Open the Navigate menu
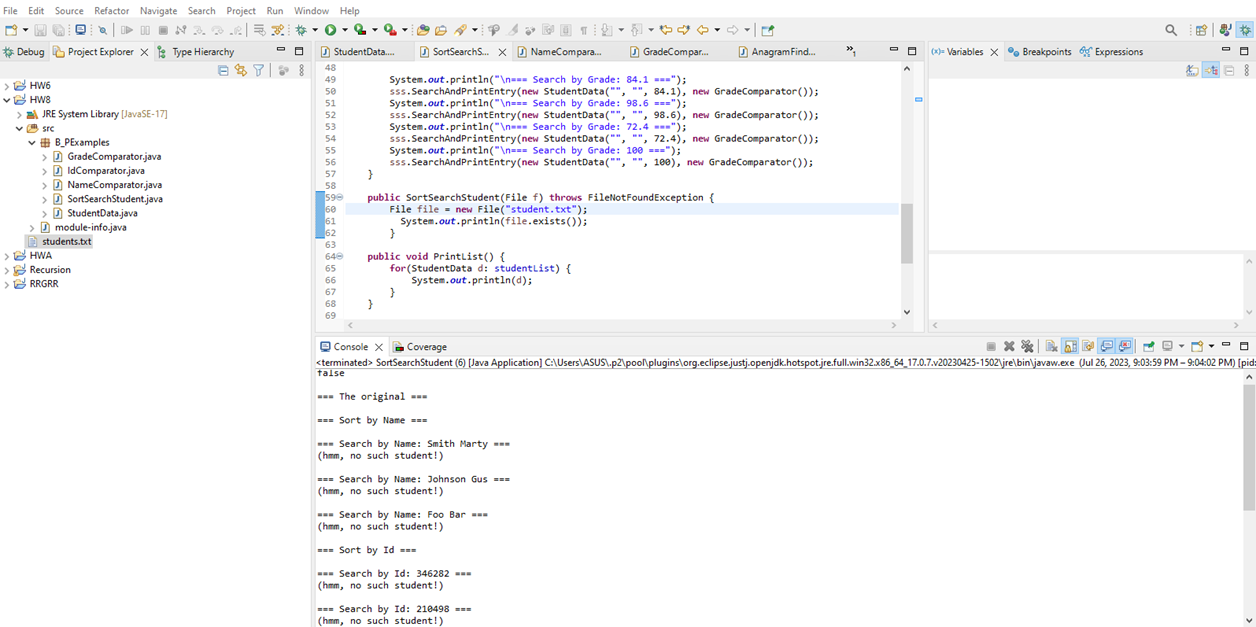This screenshot has height=627, width=1256. 158,10
